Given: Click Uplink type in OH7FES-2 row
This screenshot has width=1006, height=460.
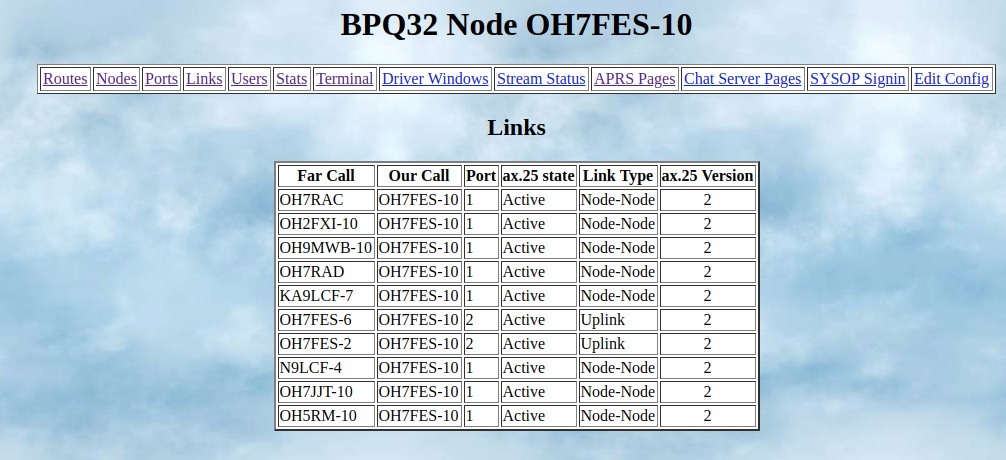Looking at the screenshot, I should pos(618,344).
